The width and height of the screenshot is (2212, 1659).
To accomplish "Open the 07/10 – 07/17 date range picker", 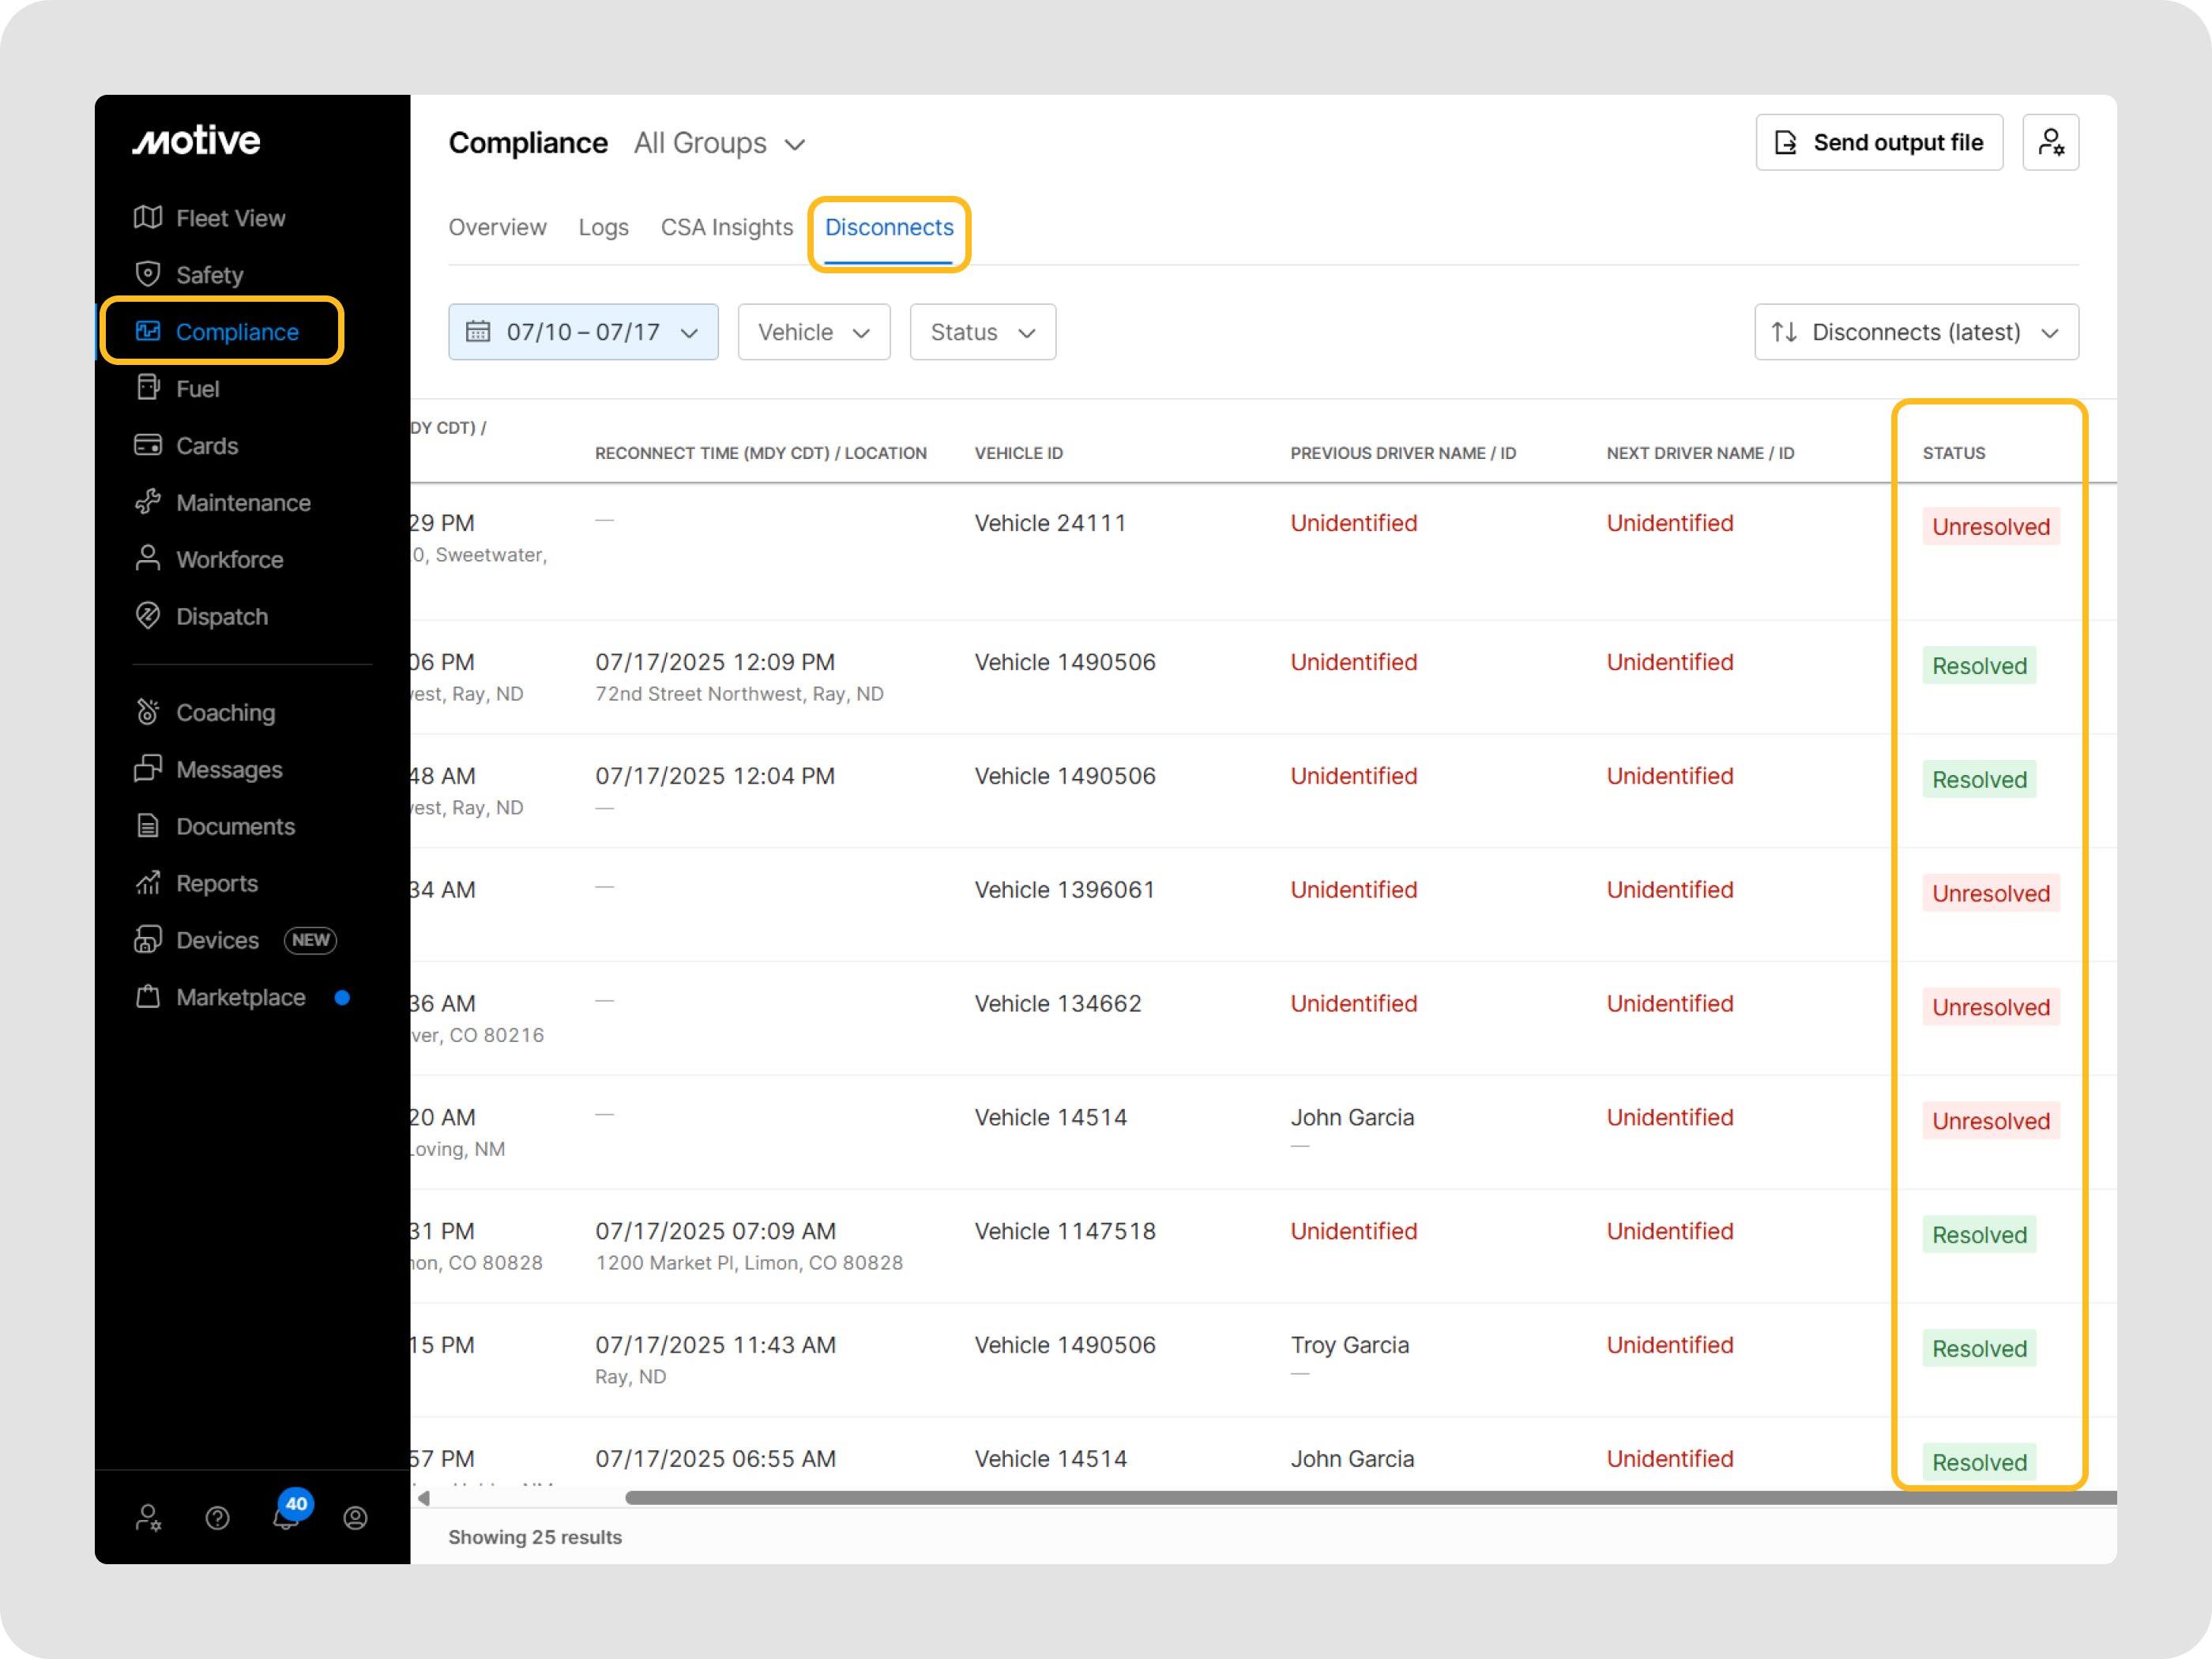I will click(x=583, y=332).
